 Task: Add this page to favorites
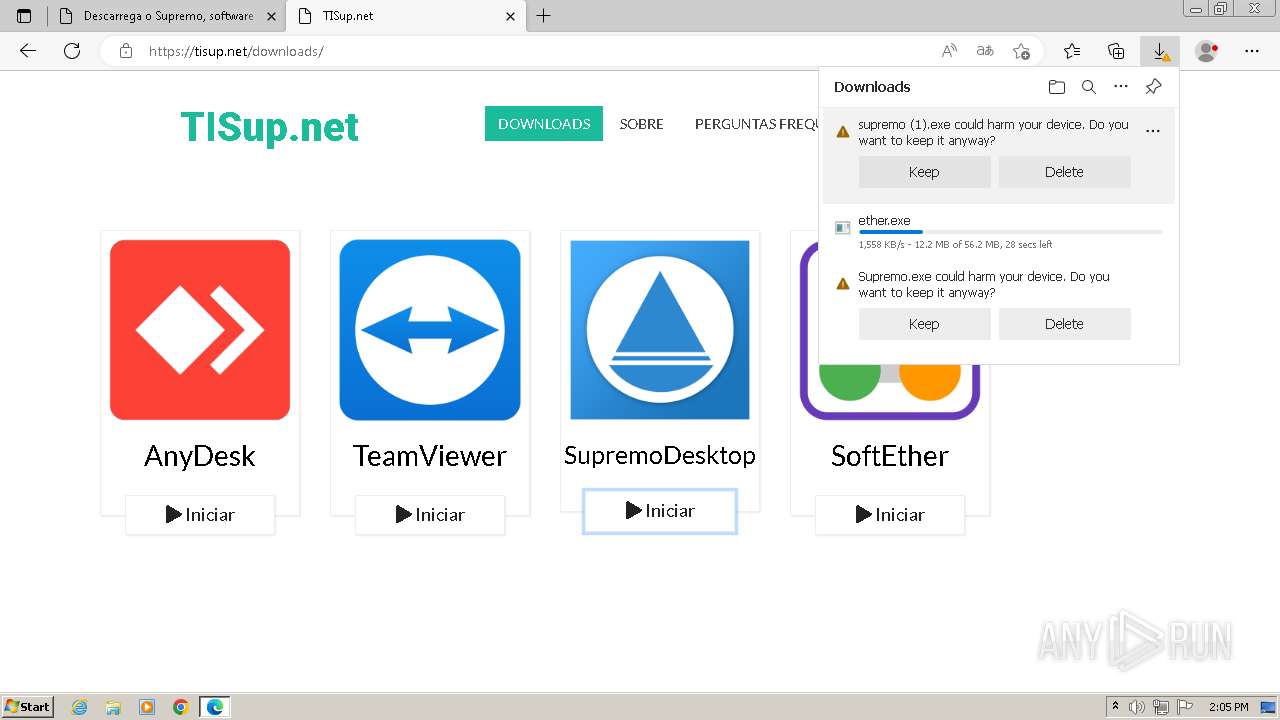(1021, 51)
